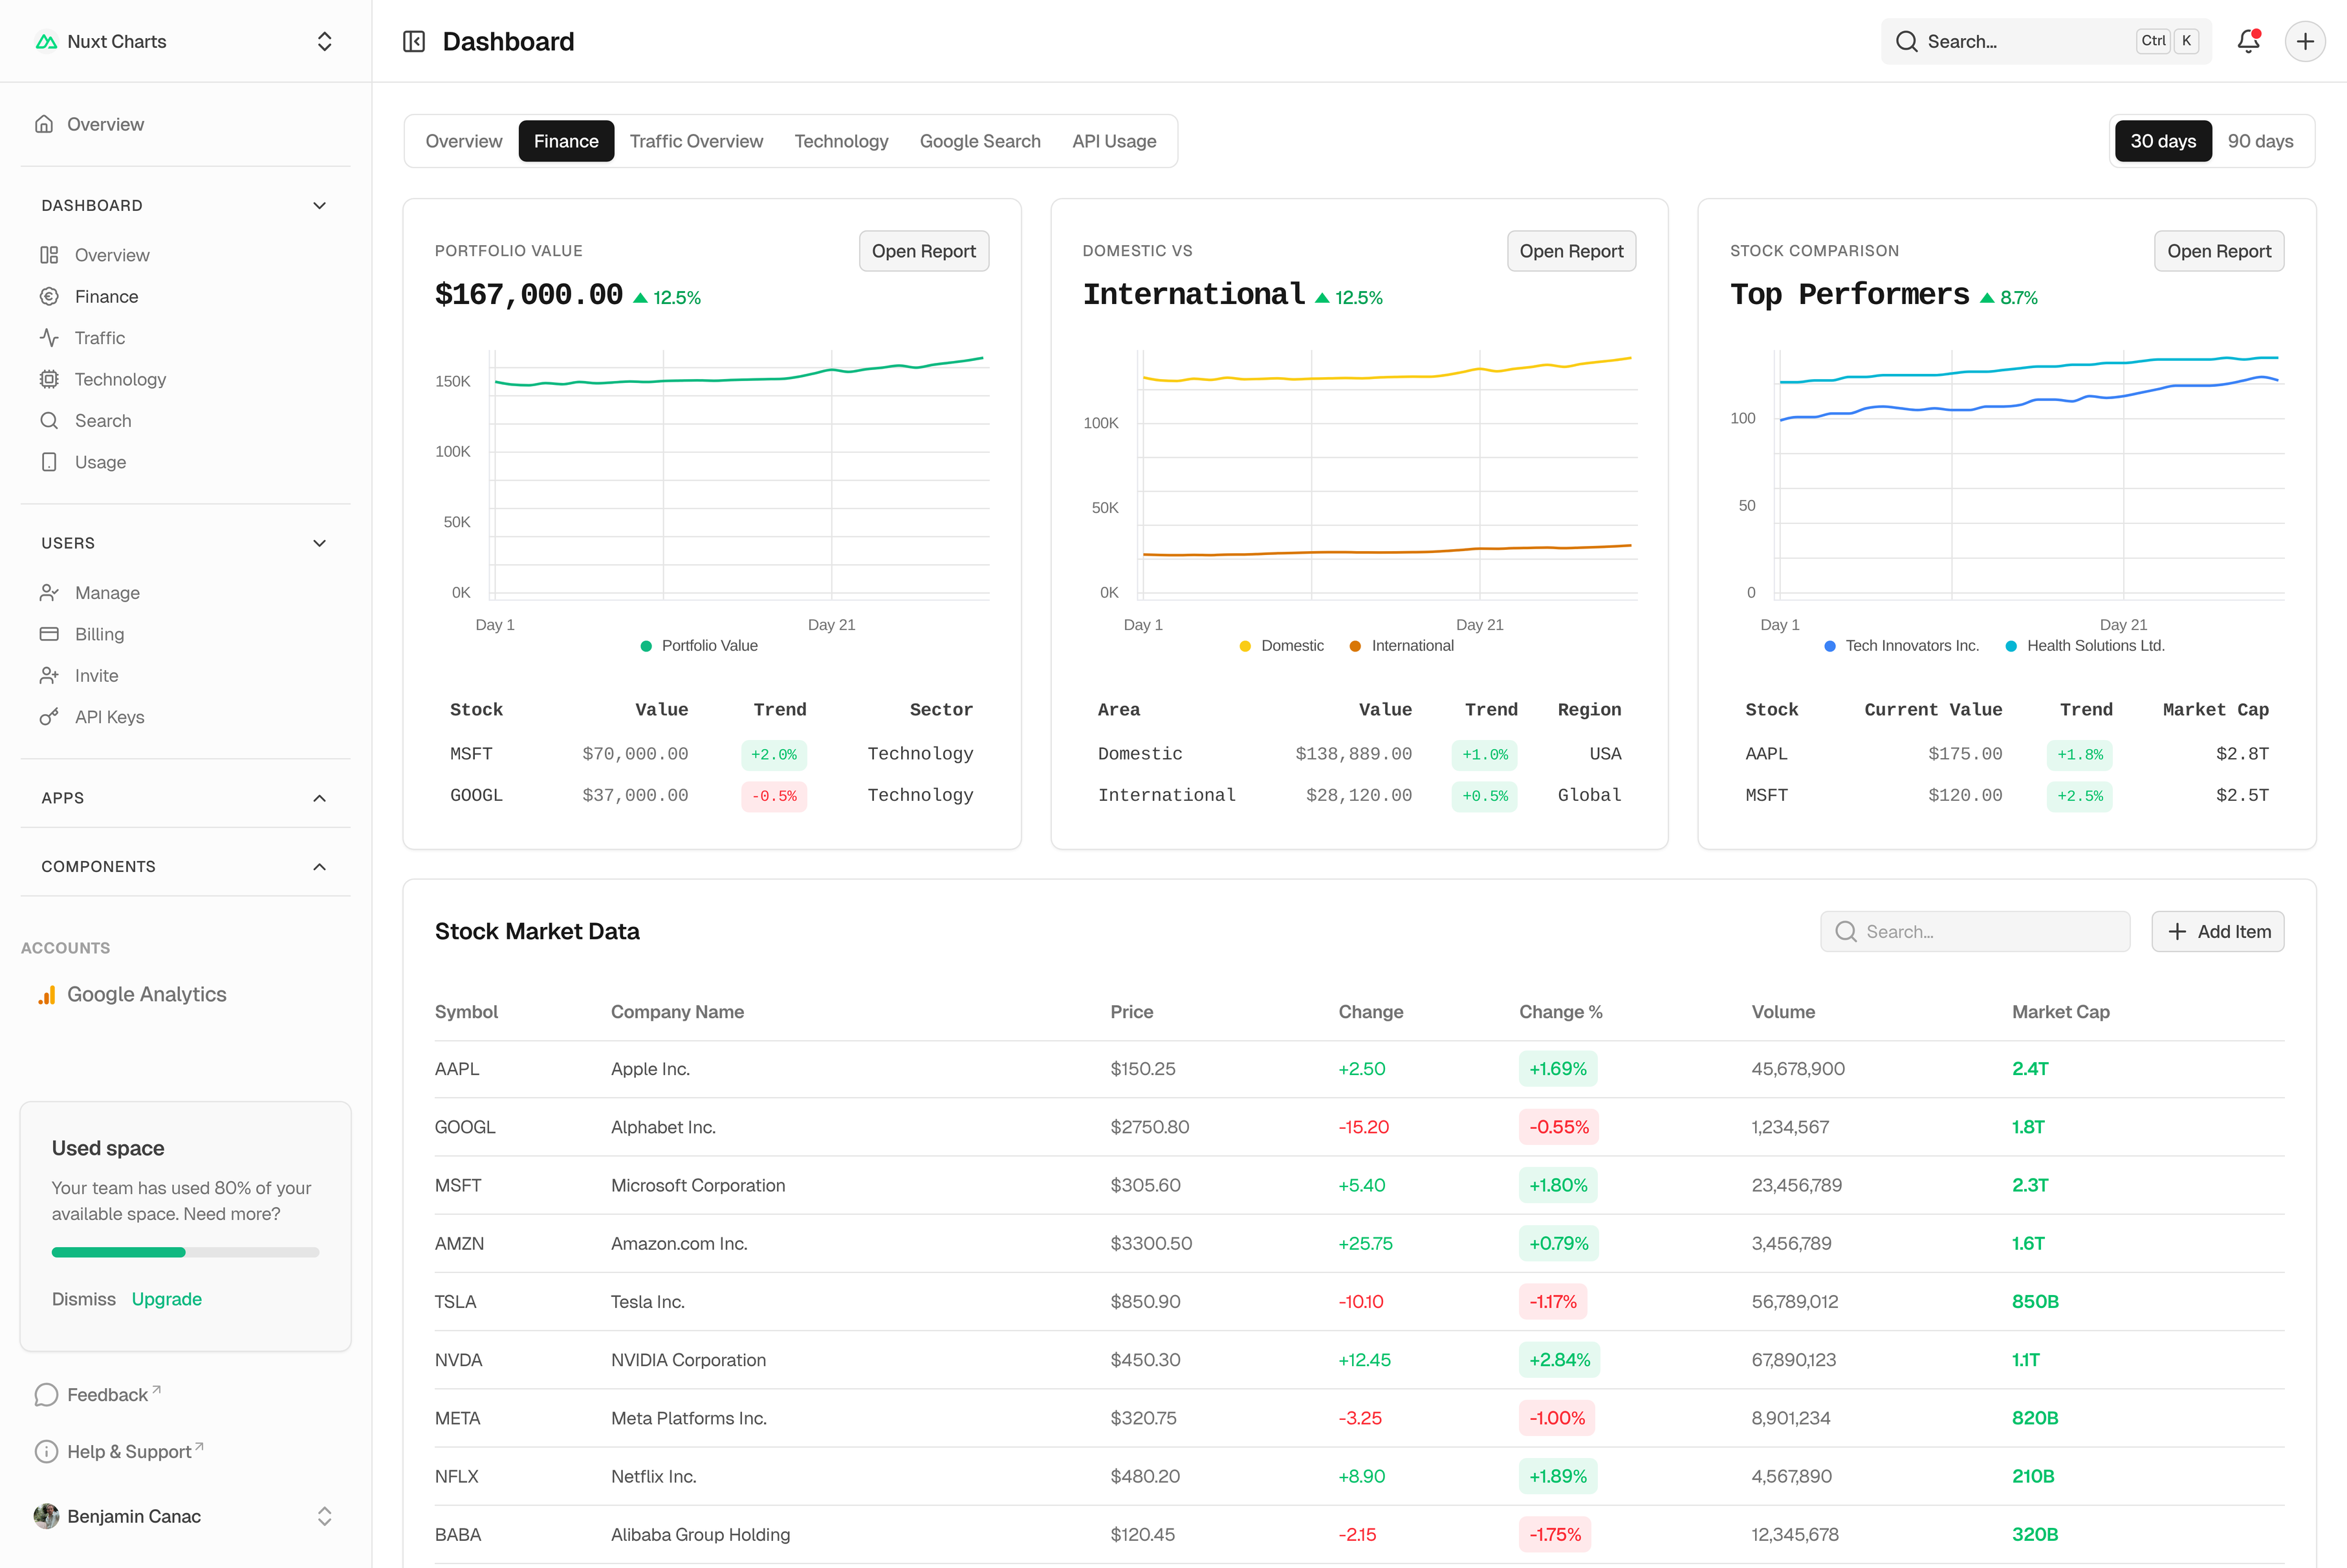
Task: Open API Keys key icon
Action: coord(49,717)
